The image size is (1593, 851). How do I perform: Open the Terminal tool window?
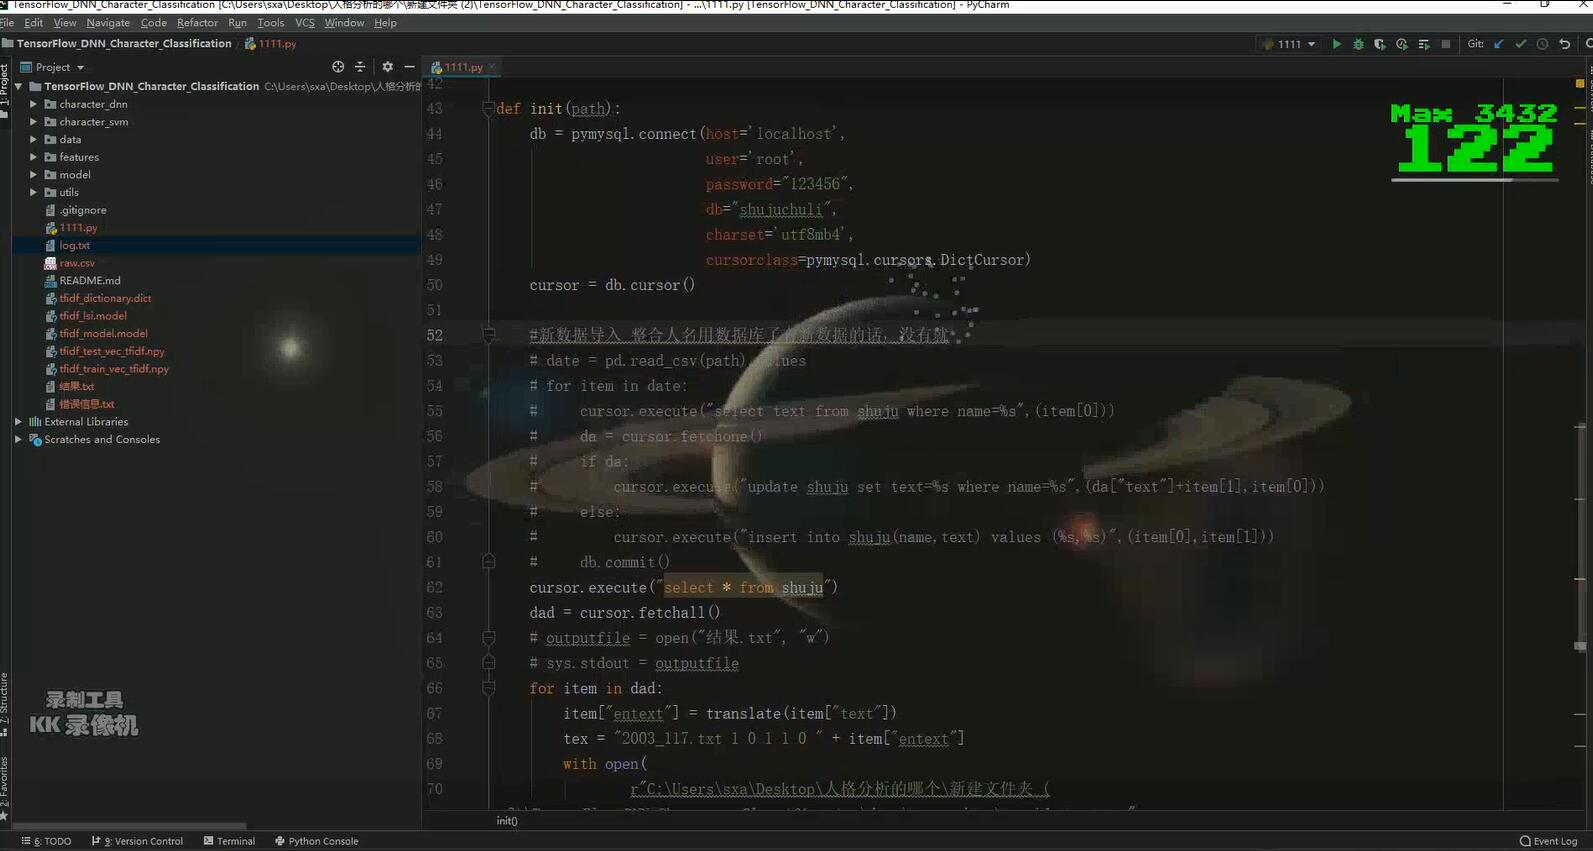(x=229, y=841)
